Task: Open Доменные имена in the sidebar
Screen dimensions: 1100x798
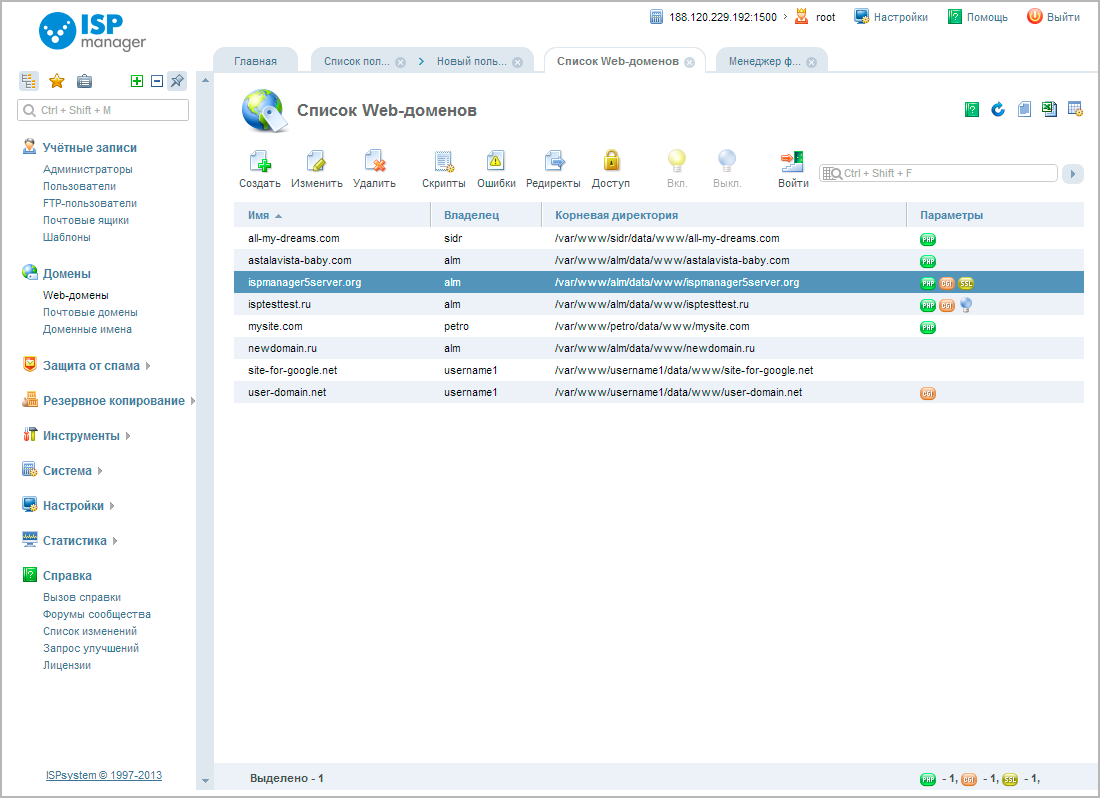Action: coord(87,329)
